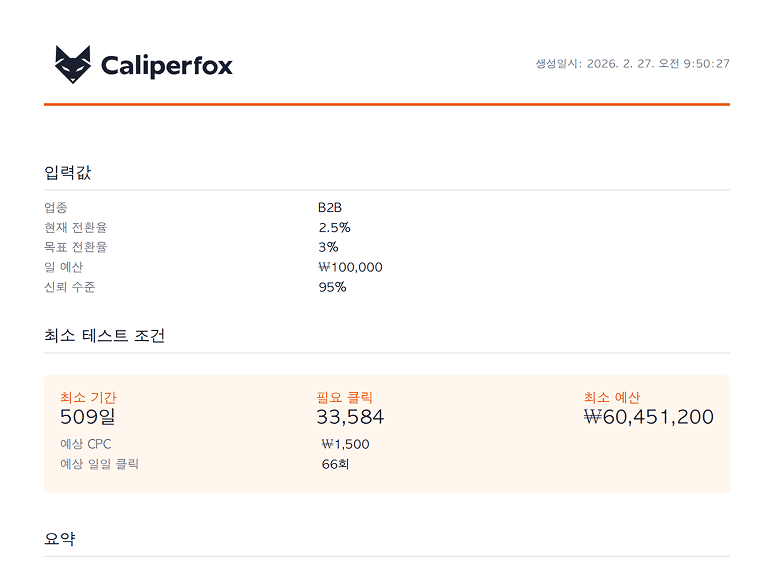Select the ₩1,500 estimated CPC value
The height and width of the screenshot is (564, 775).
tap(345, 444)
